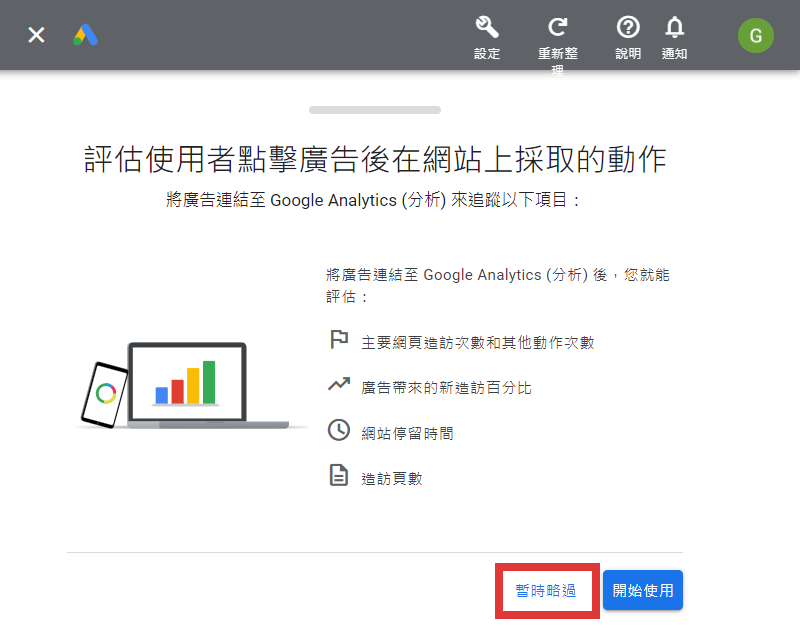Click text 網站停留時間
The image size is (800, 640).
pyautogui.click(x=407, y=434)
